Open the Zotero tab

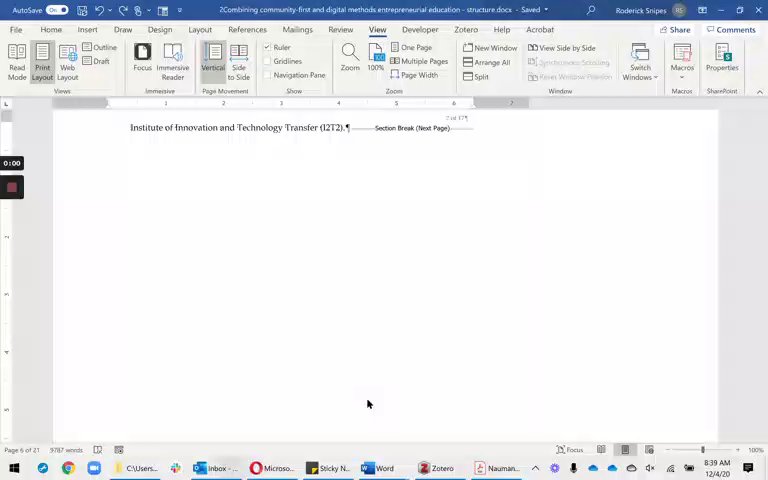[466, 29]
